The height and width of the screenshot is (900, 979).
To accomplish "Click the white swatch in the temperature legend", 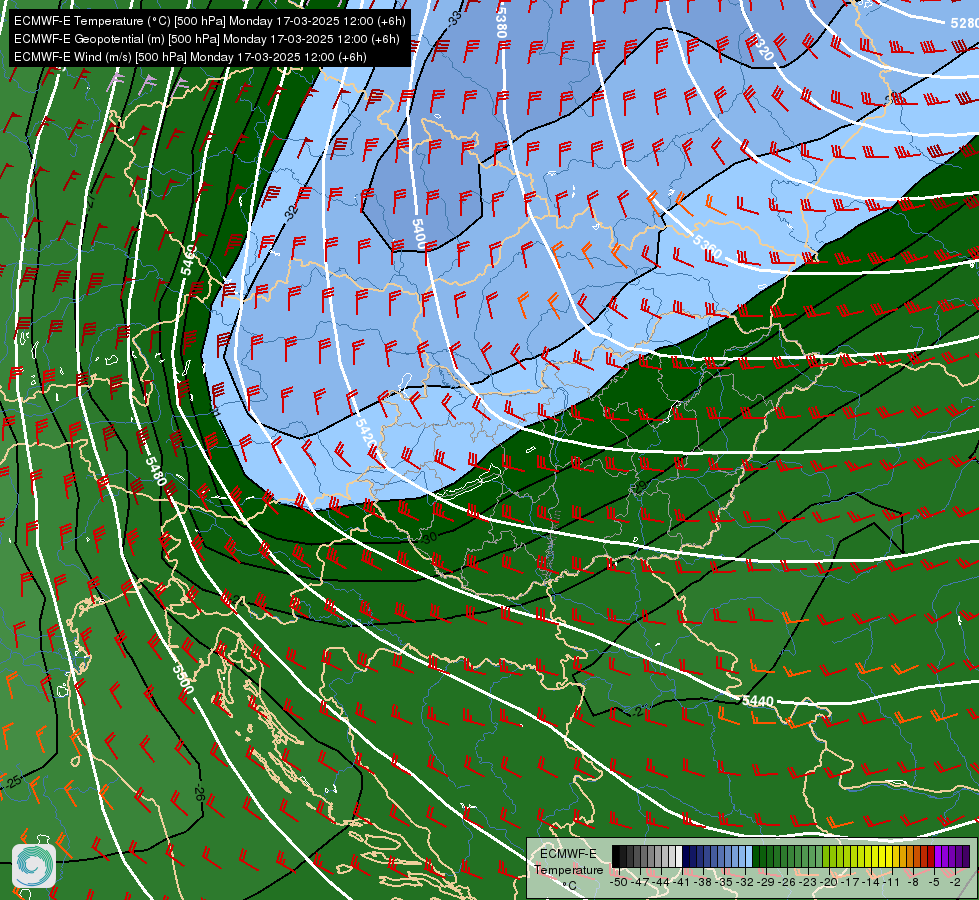I will (679, 856).
